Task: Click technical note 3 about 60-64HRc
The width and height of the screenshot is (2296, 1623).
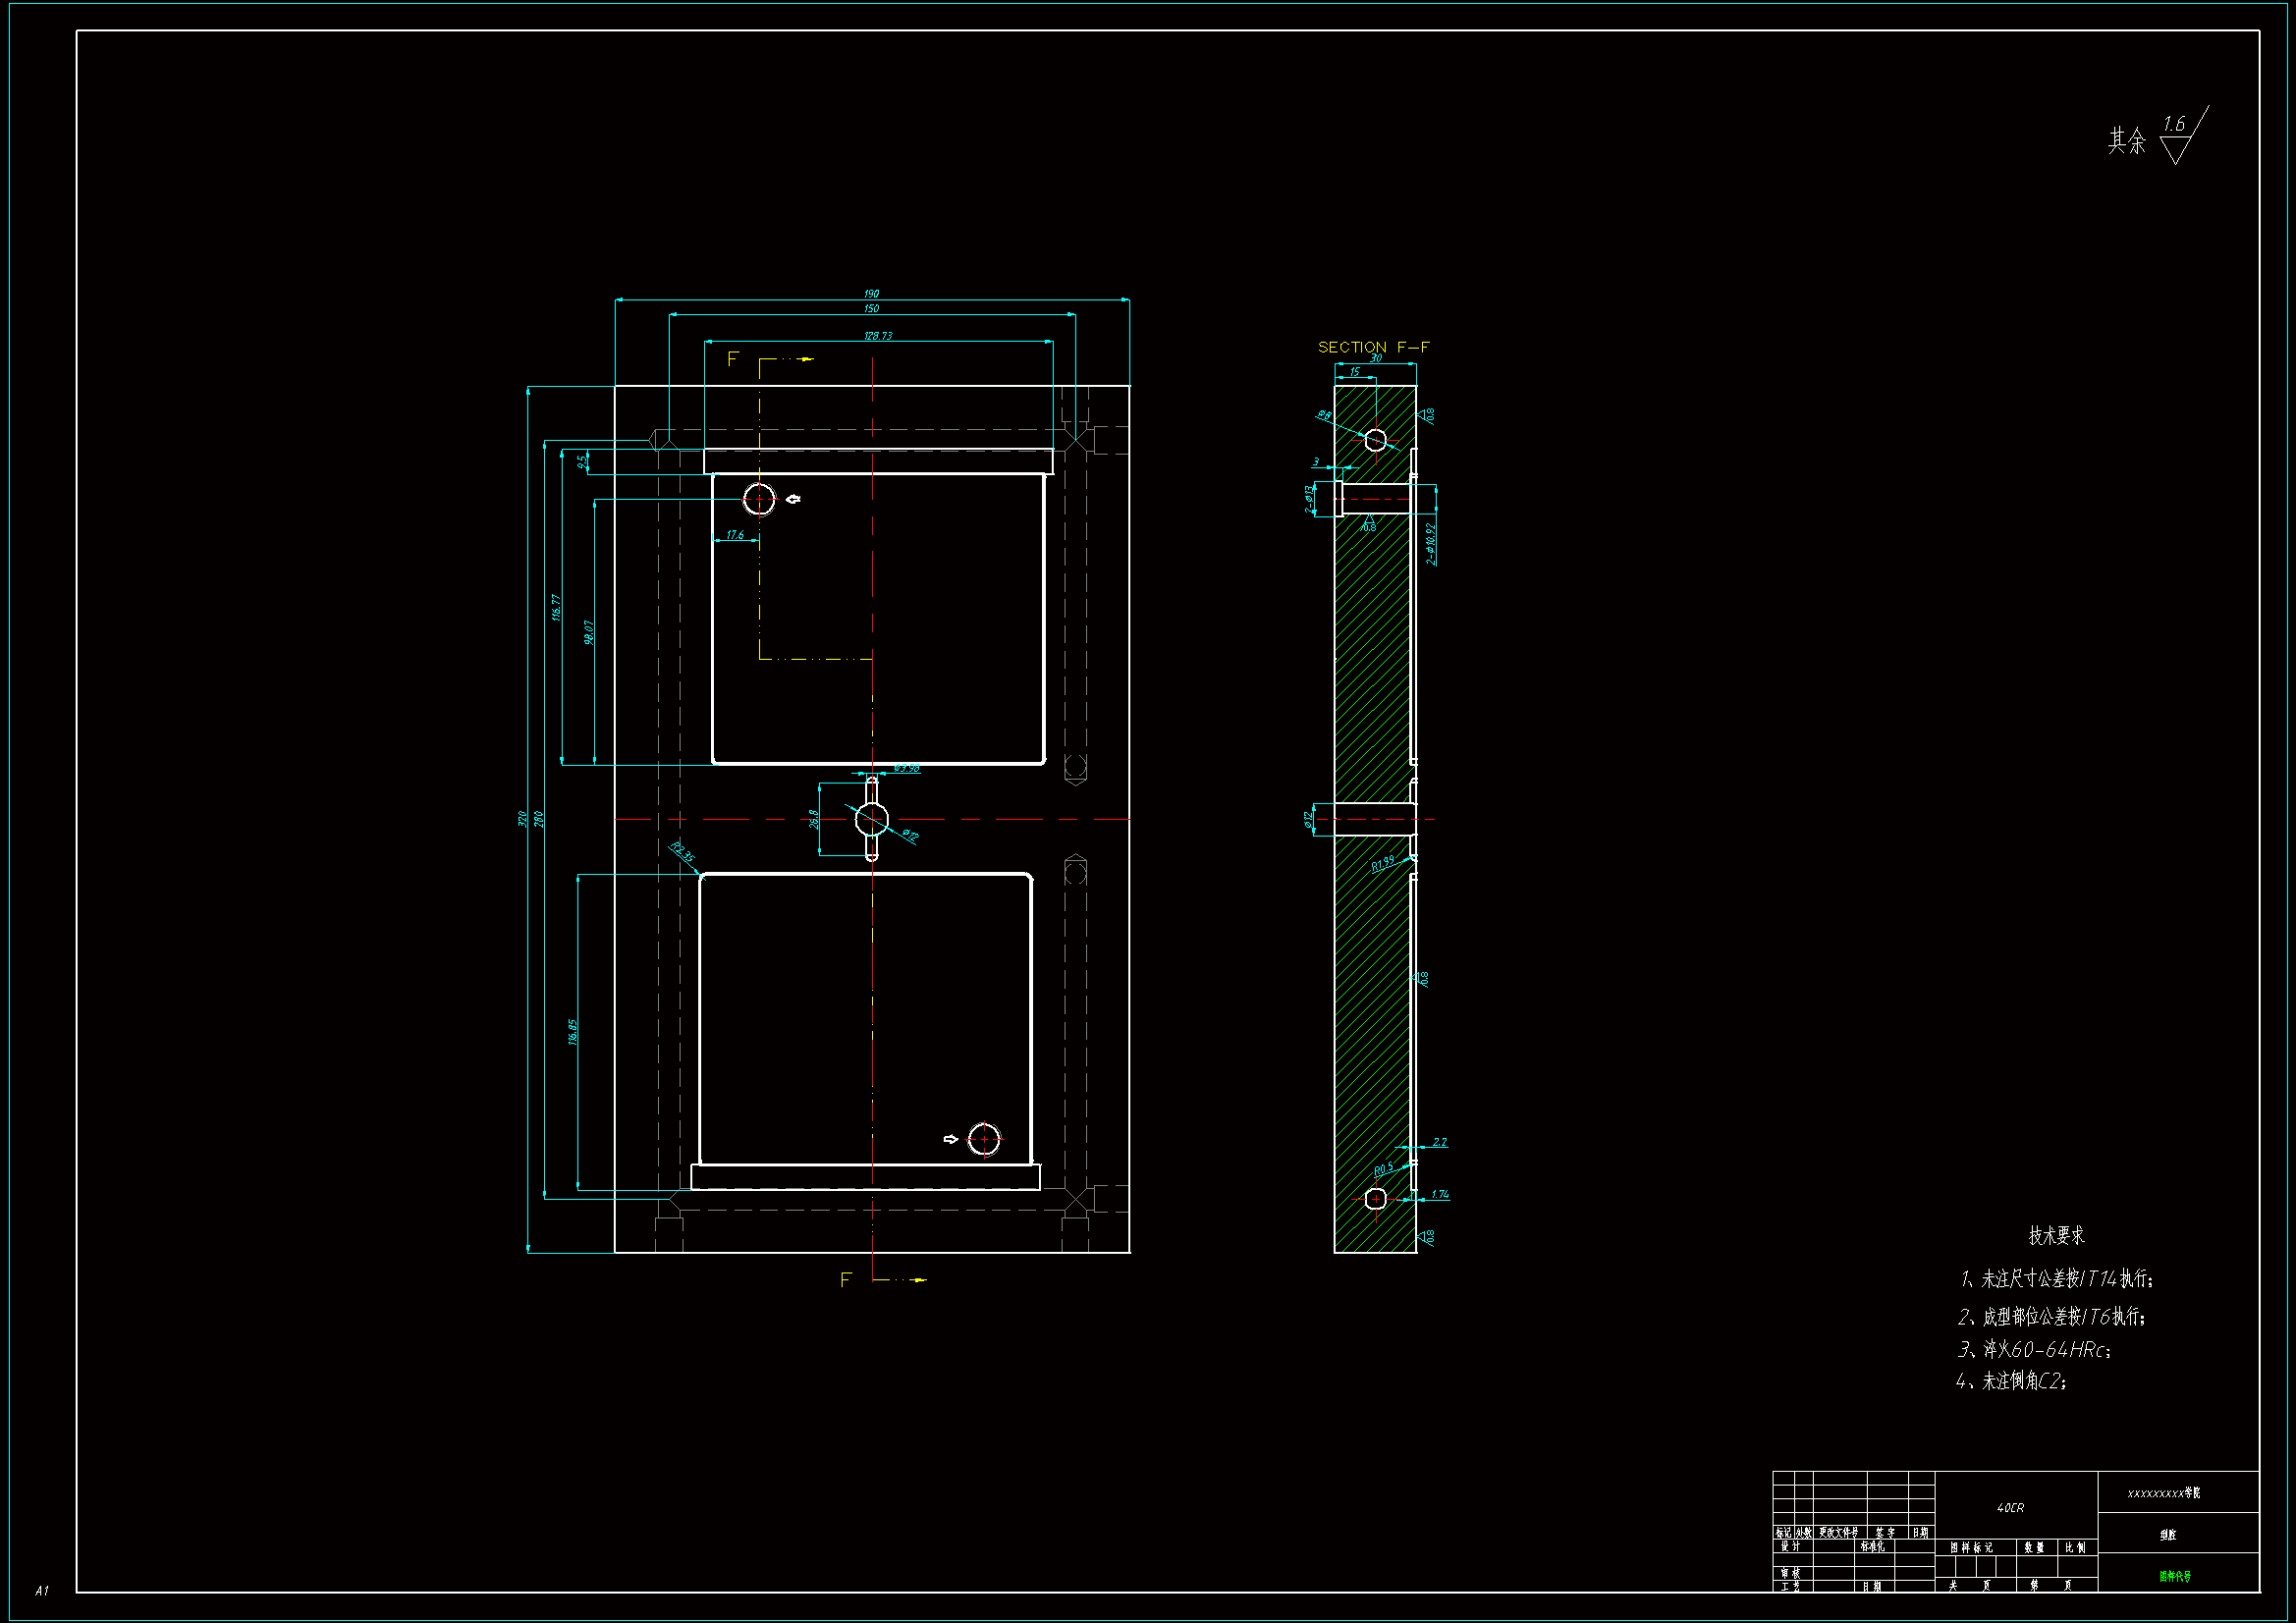Action: pyautogui.click(x=2034, y=1350)
